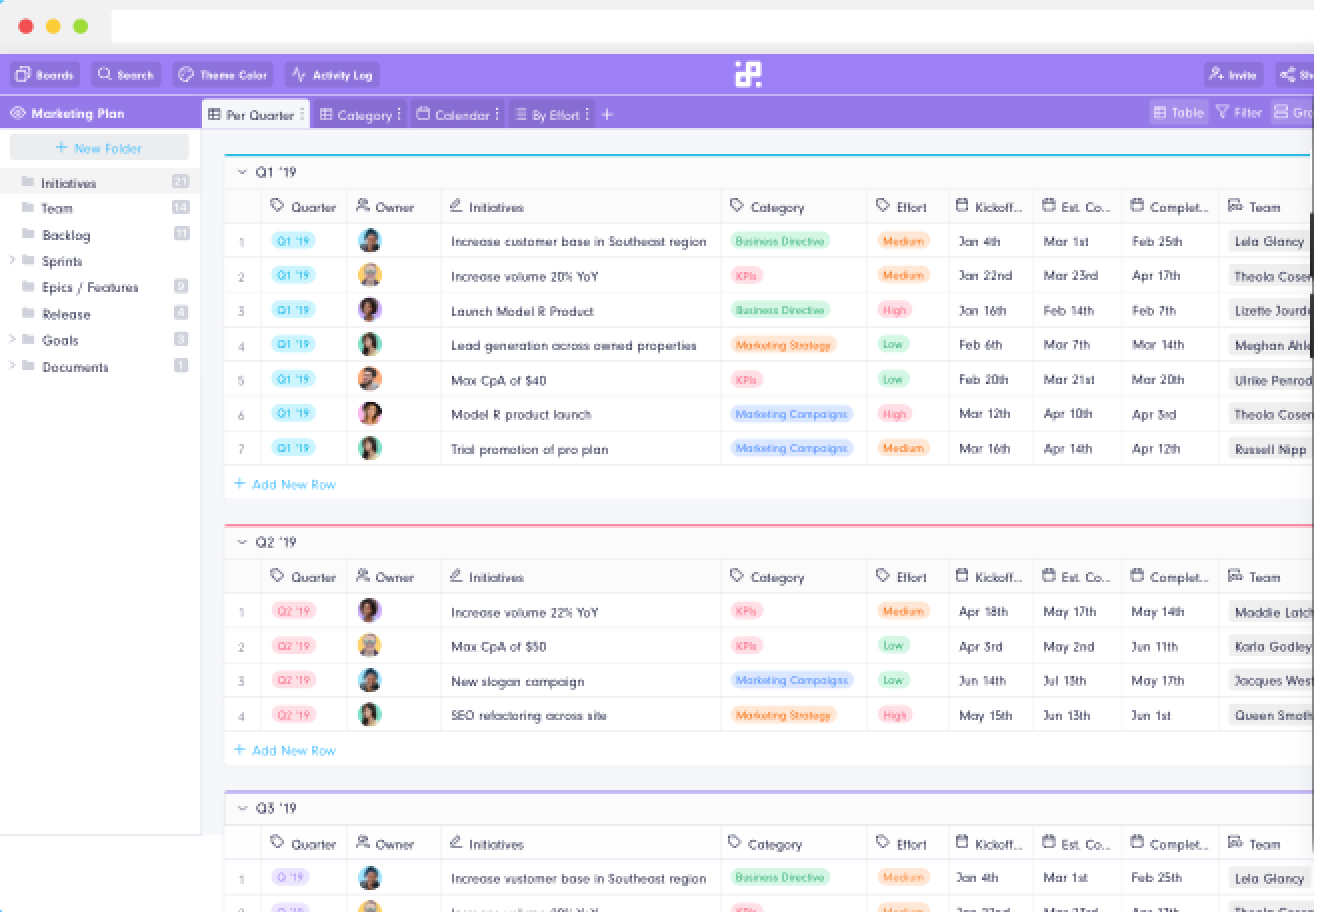Open the Activity Log
The image size is (1317, 913).
[x=332, y=75]
